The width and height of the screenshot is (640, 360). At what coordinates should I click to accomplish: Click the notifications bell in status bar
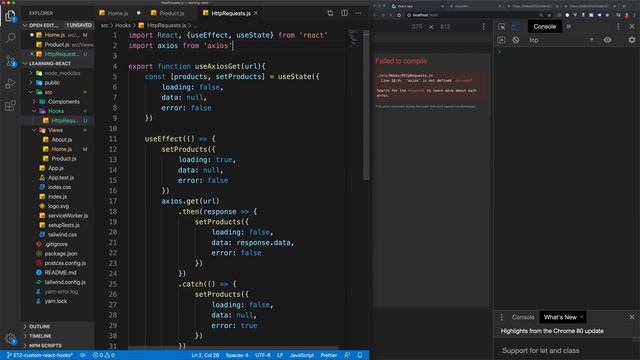coord(360,355)
